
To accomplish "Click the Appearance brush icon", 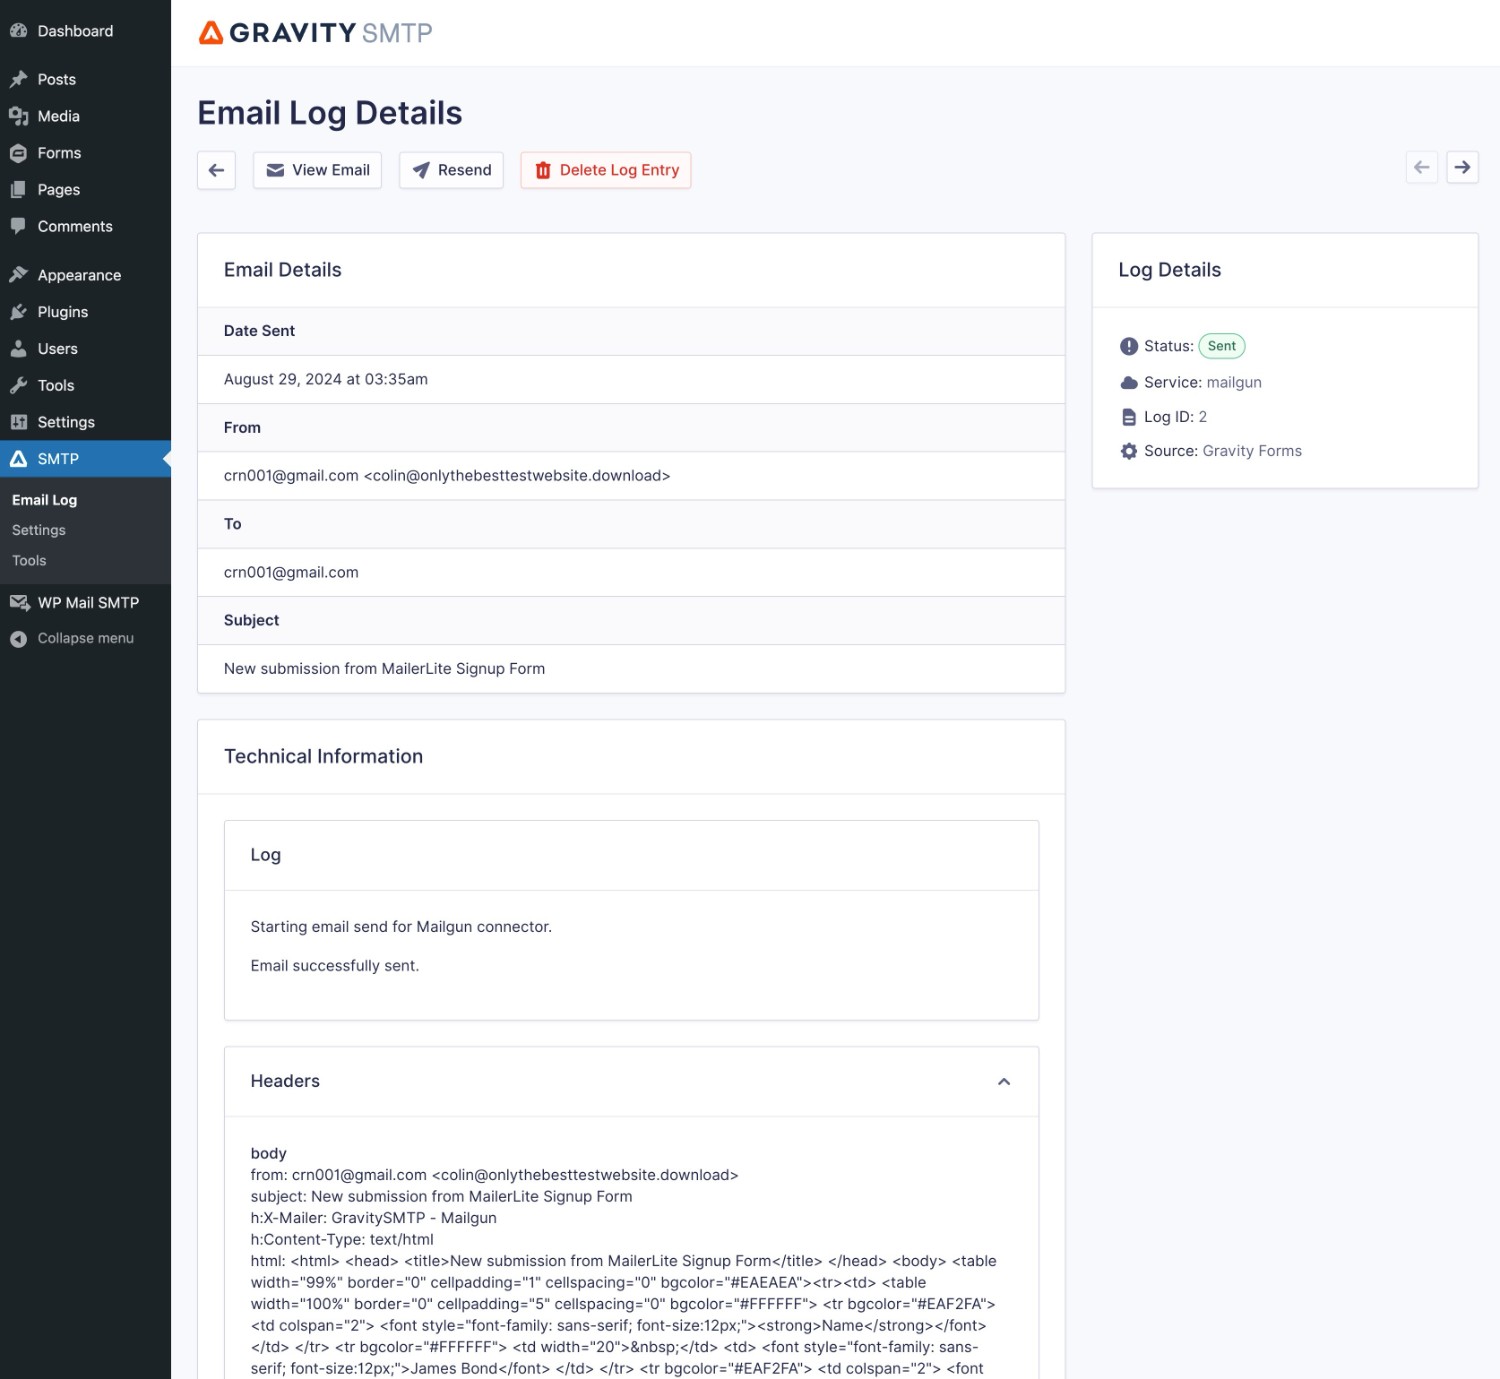I will point(18,275).
